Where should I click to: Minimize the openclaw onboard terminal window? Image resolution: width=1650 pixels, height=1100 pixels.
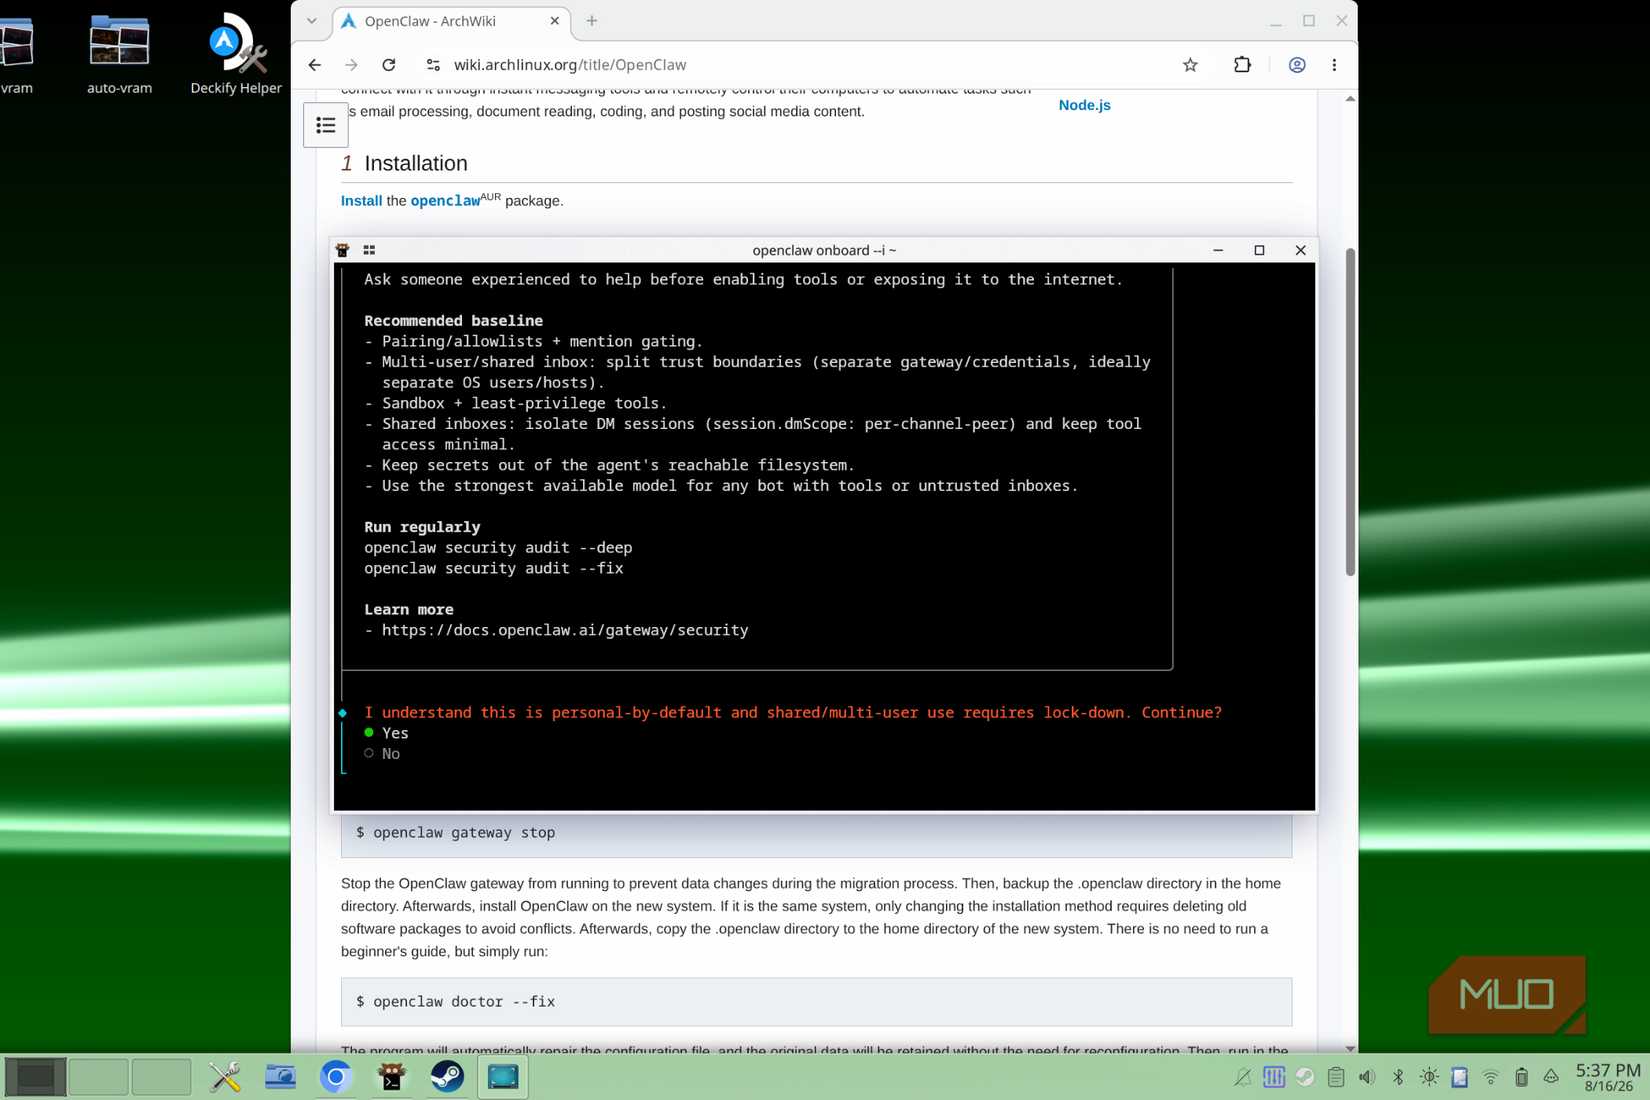1218,250
